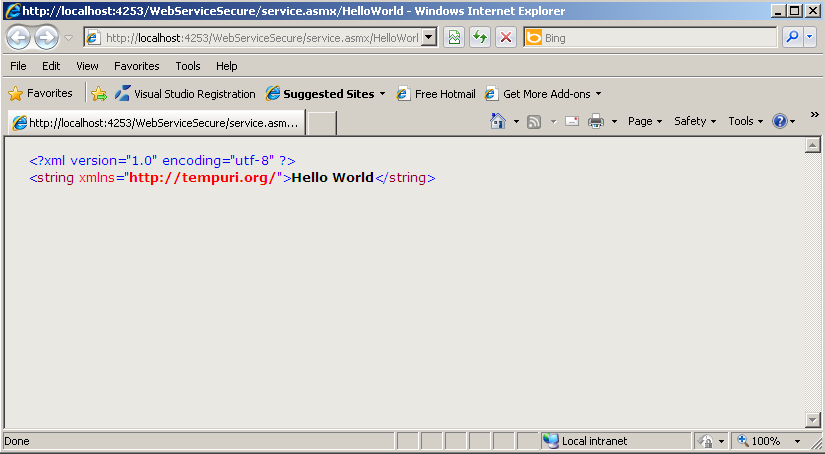This screenshot has width=825, height=454.
Task: Click the 100% zoom level button
Action: 759,441
